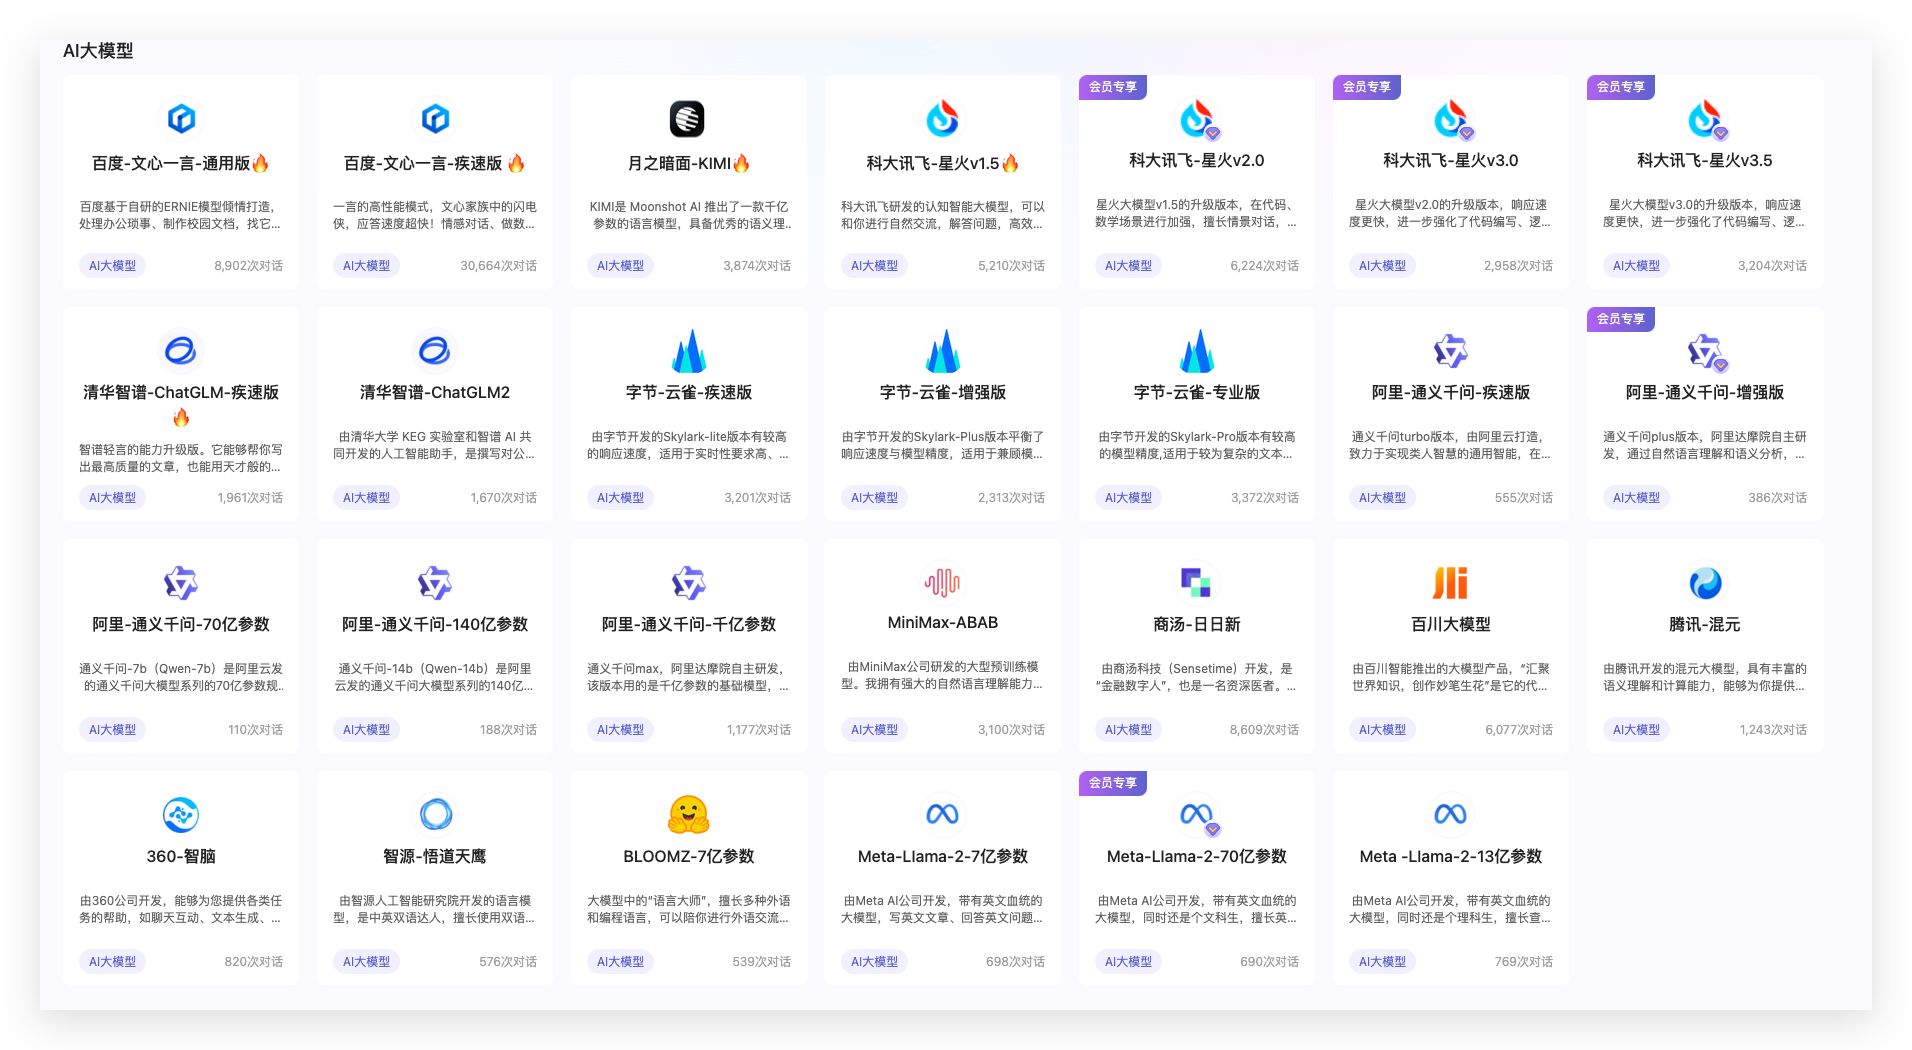Select the 阿里-通义千问-增强版 icon
Image resolution: width=1912 pixels, height=1050 pixels.
[x=1706, y=352]
